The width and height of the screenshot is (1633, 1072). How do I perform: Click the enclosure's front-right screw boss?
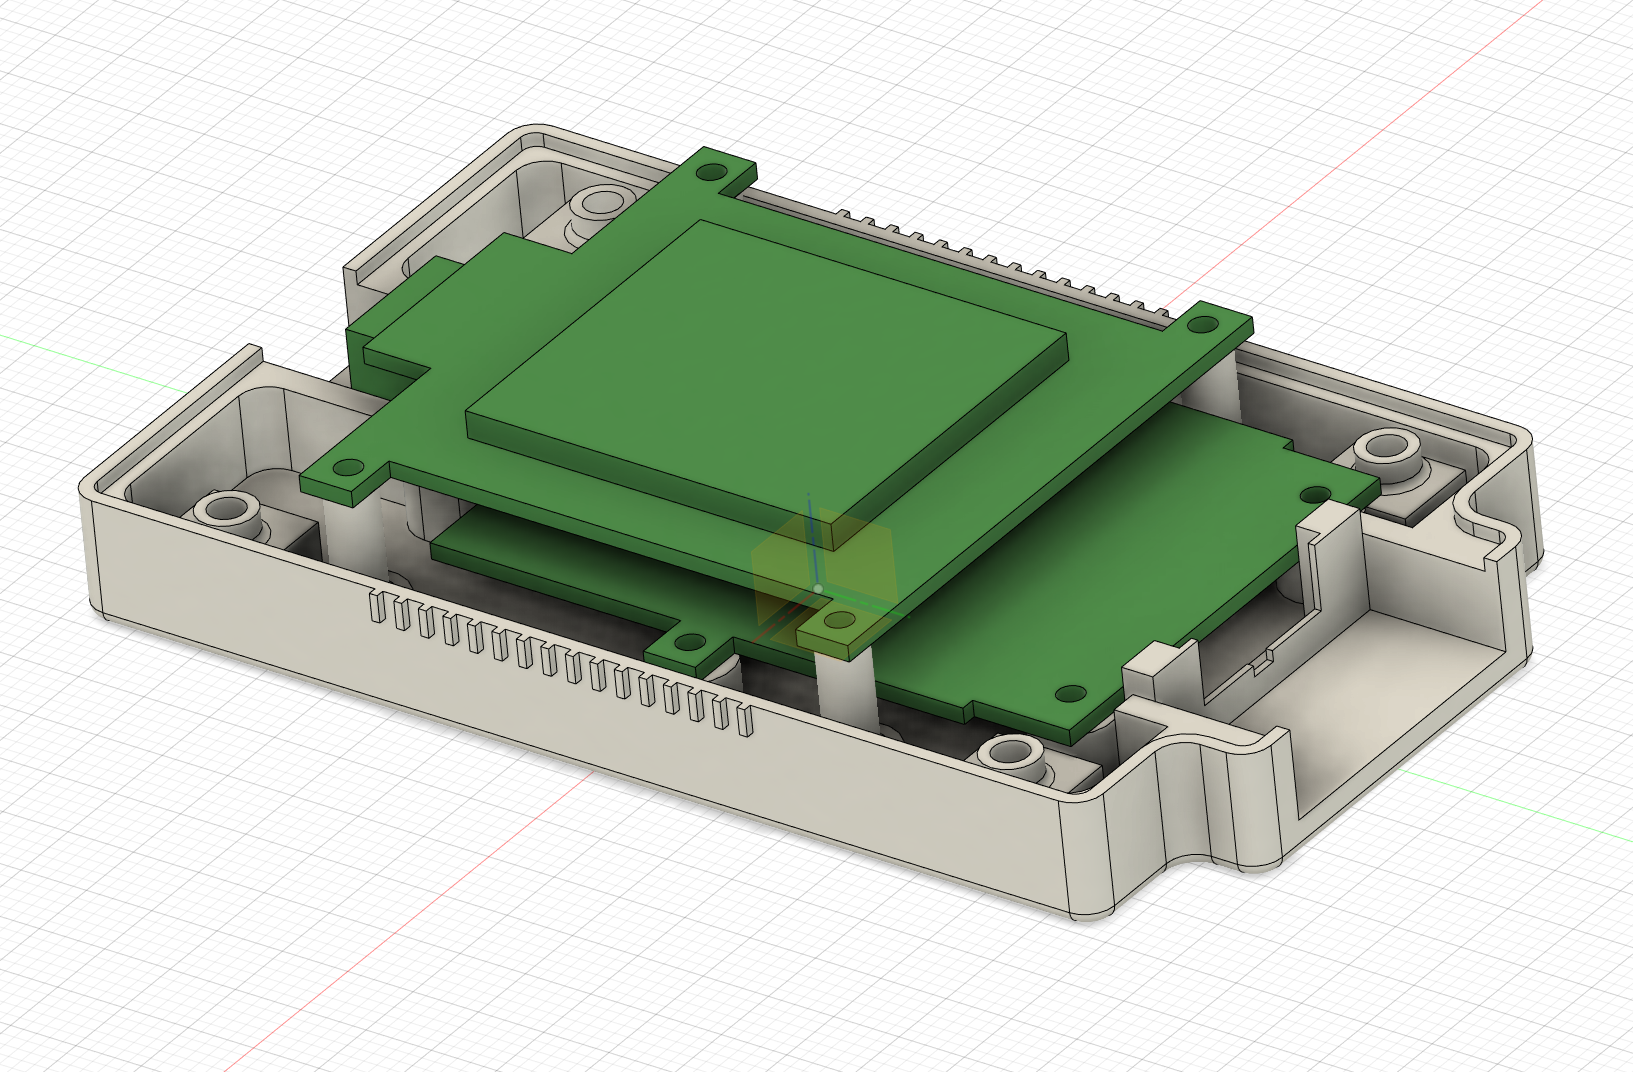1011,750
